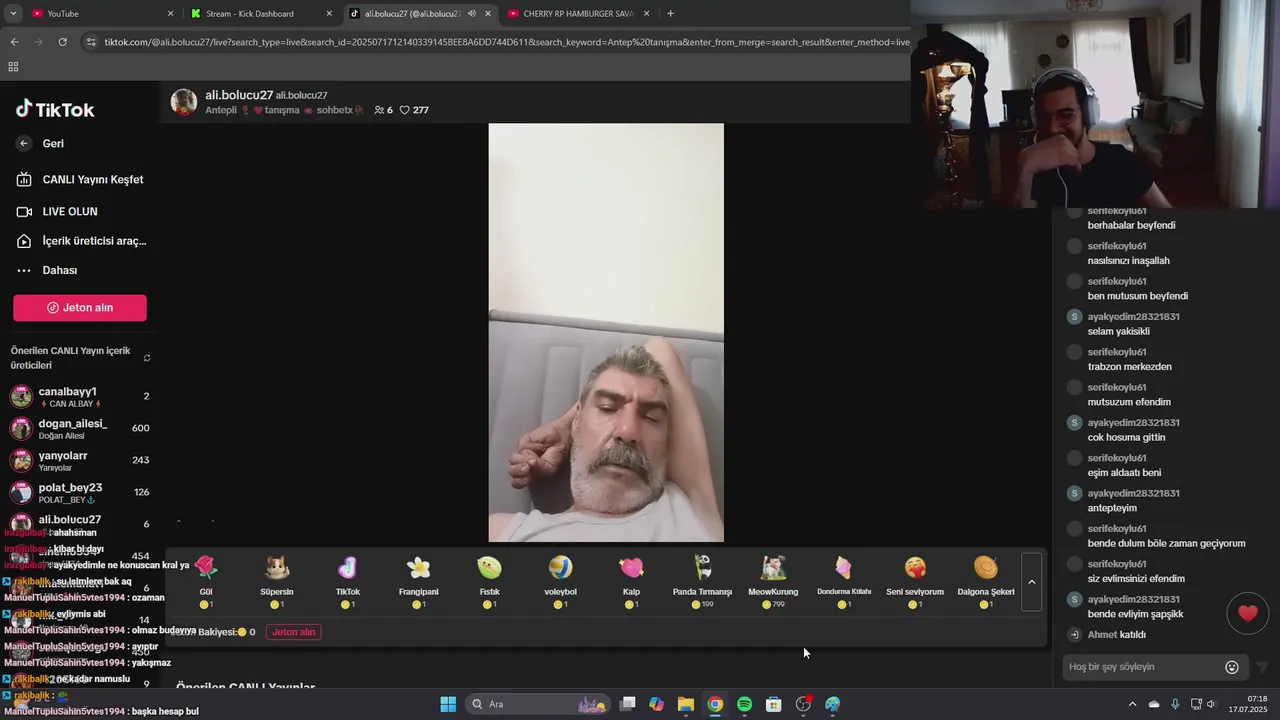Send the Frangipani flower gift
The width and height of the screenshot is (1280, 720).
418,580
